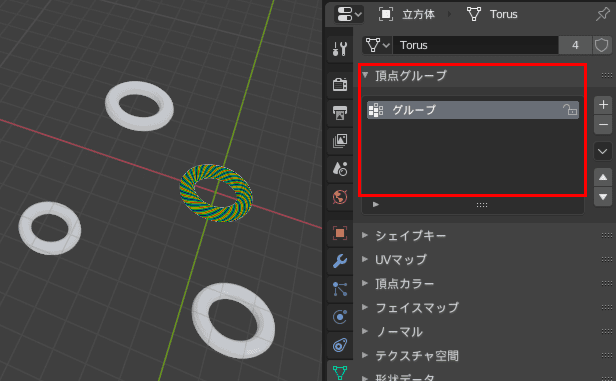Click the Torus mesh breadcrumb

(x=492, y=14)
